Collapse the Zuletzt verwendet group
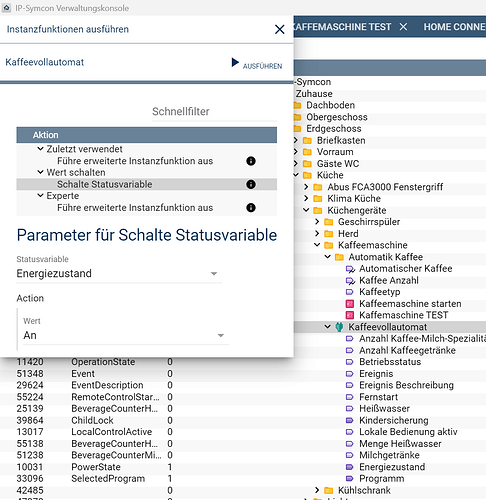486x500 pixels. tap(40, 149)
